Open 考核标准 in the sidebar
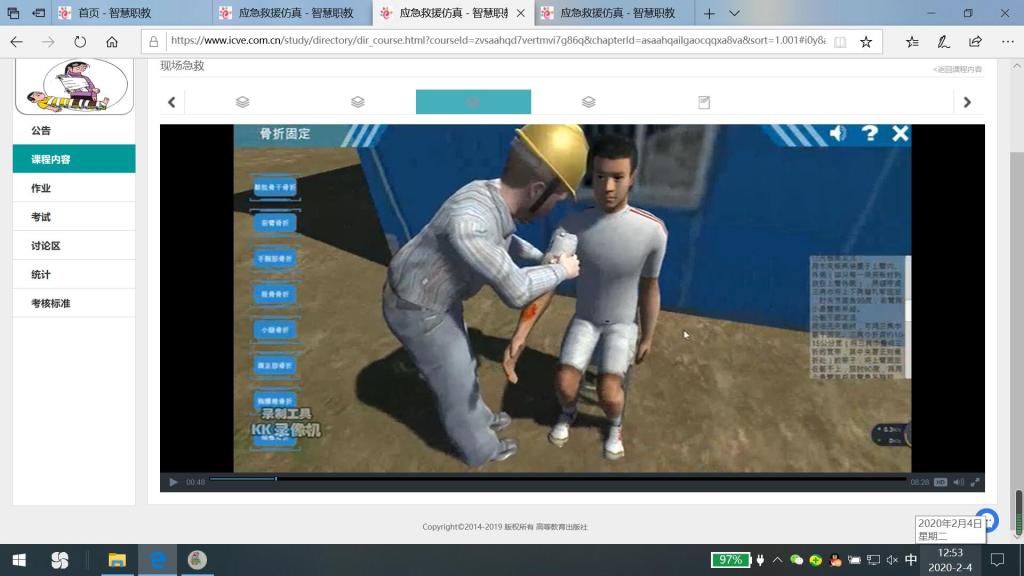 74,303
